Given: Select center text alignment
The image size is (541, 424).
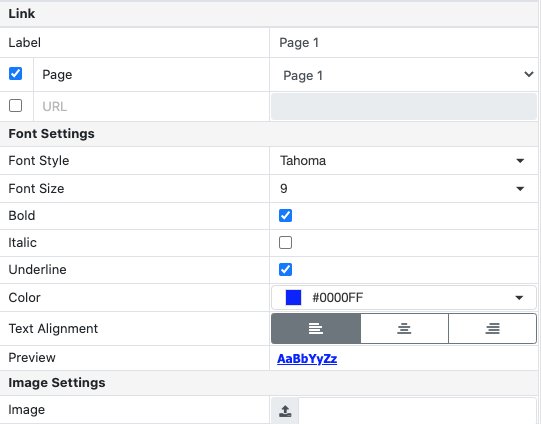Looking at the screenshot, I should 404,328.
